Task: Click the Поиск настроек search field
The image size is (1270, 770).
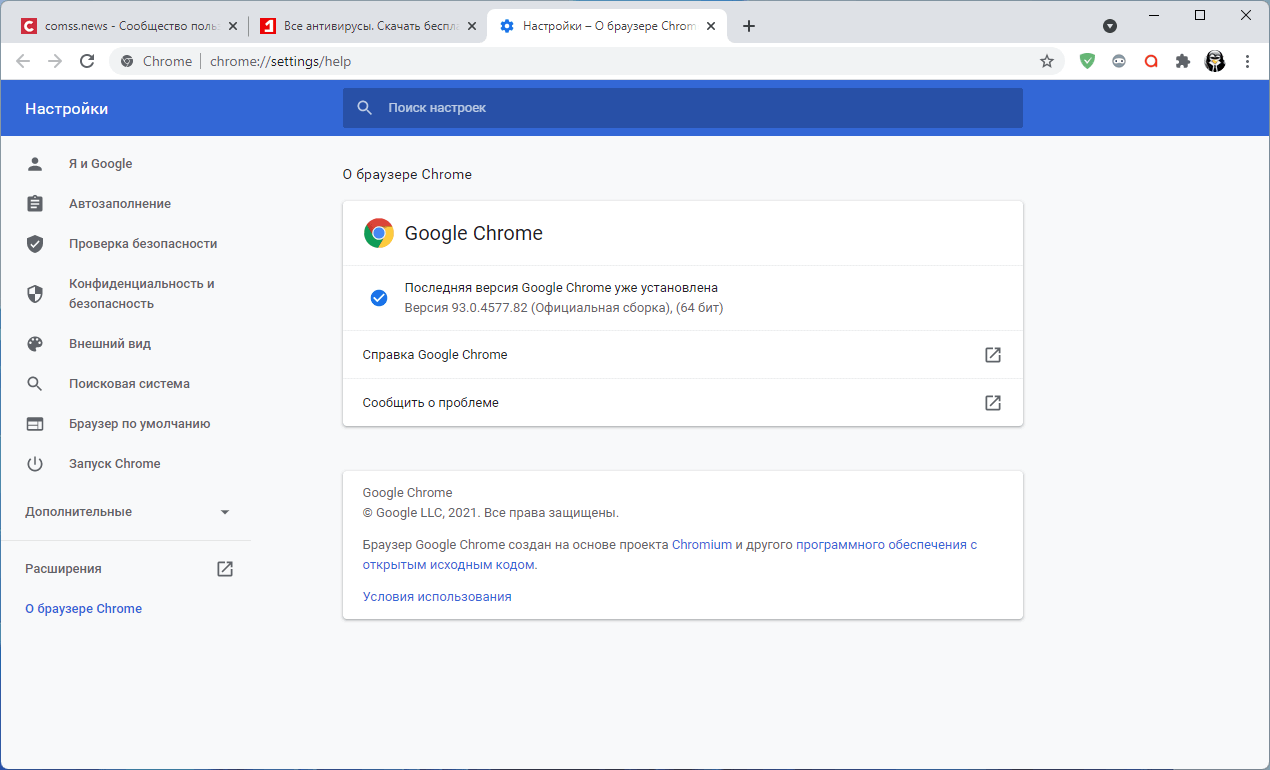Action: 683,108
